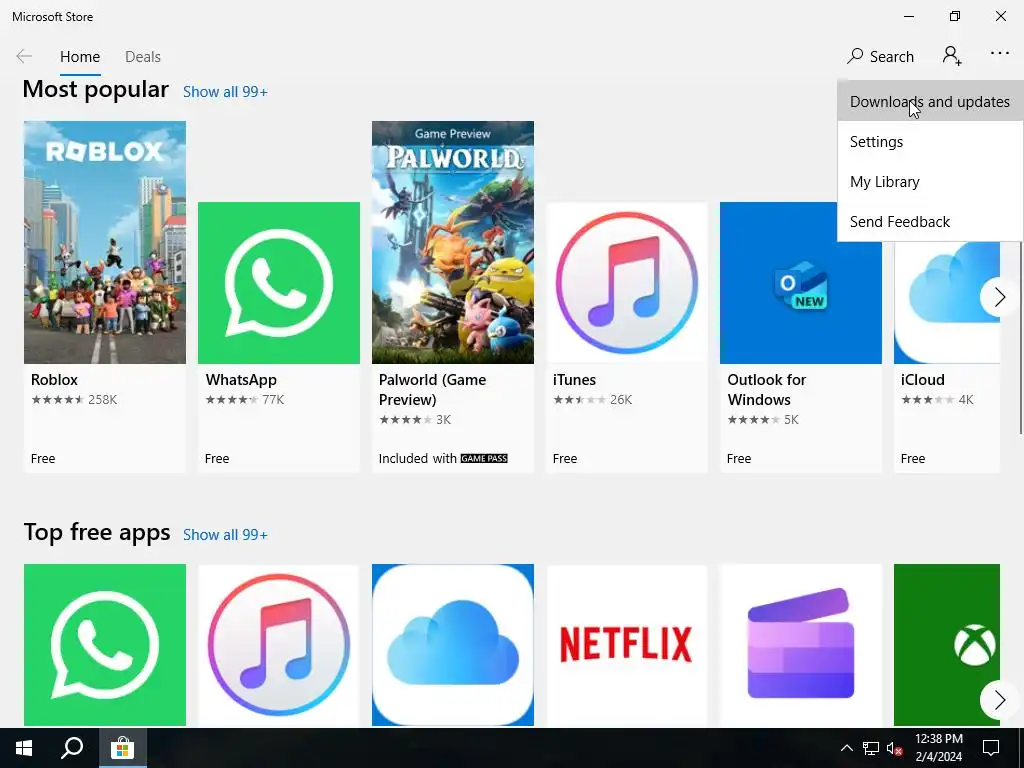Click the WhatsApp title under Most popular
The height and width of the screenshot is (768, 1024).
[x=241, y=380]
